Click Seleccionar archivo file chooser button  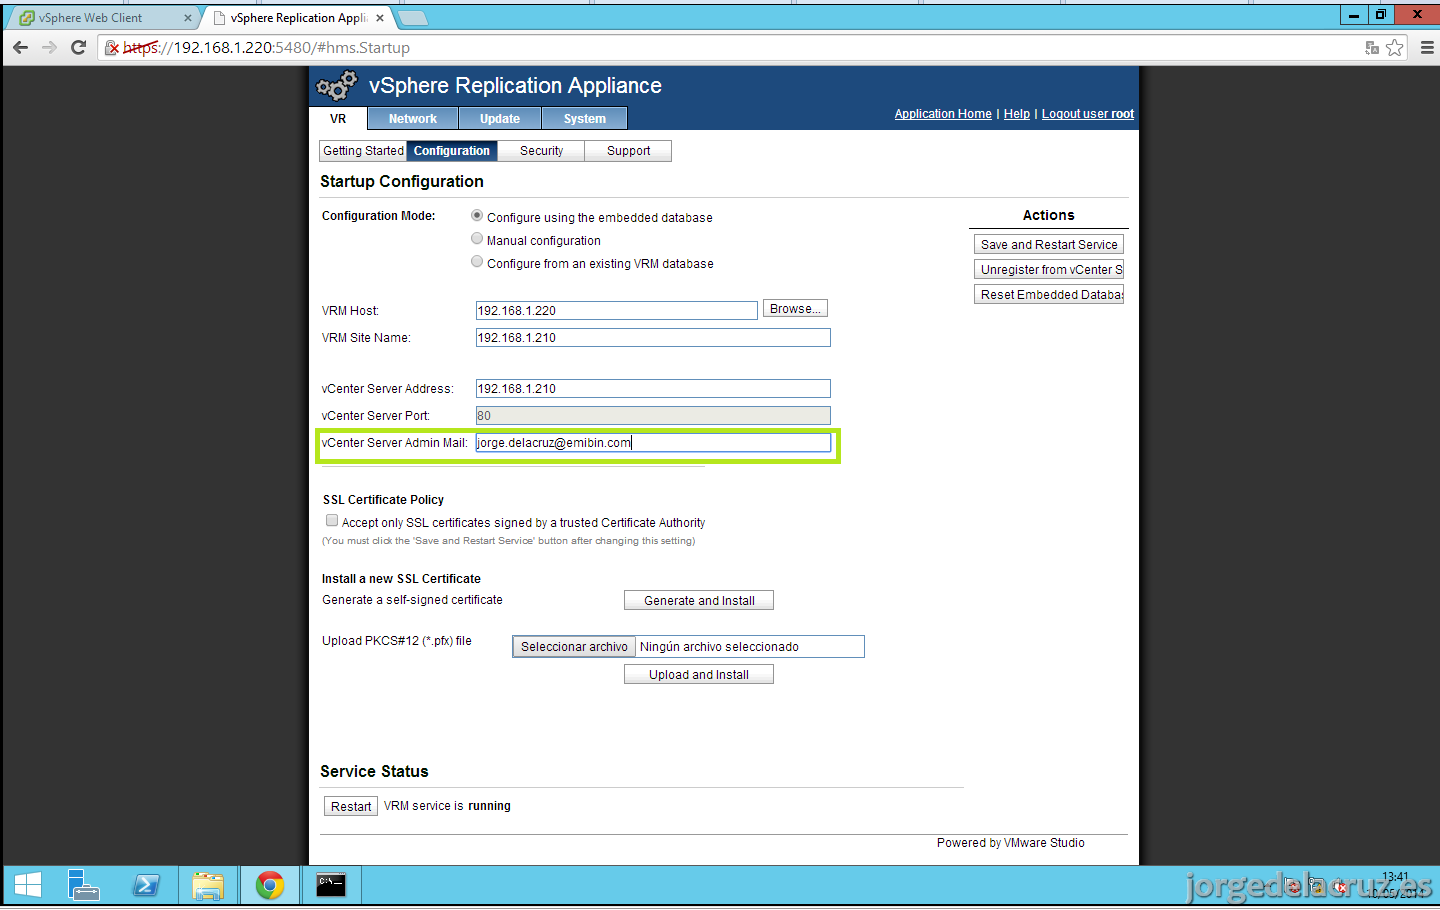[574, 647]
